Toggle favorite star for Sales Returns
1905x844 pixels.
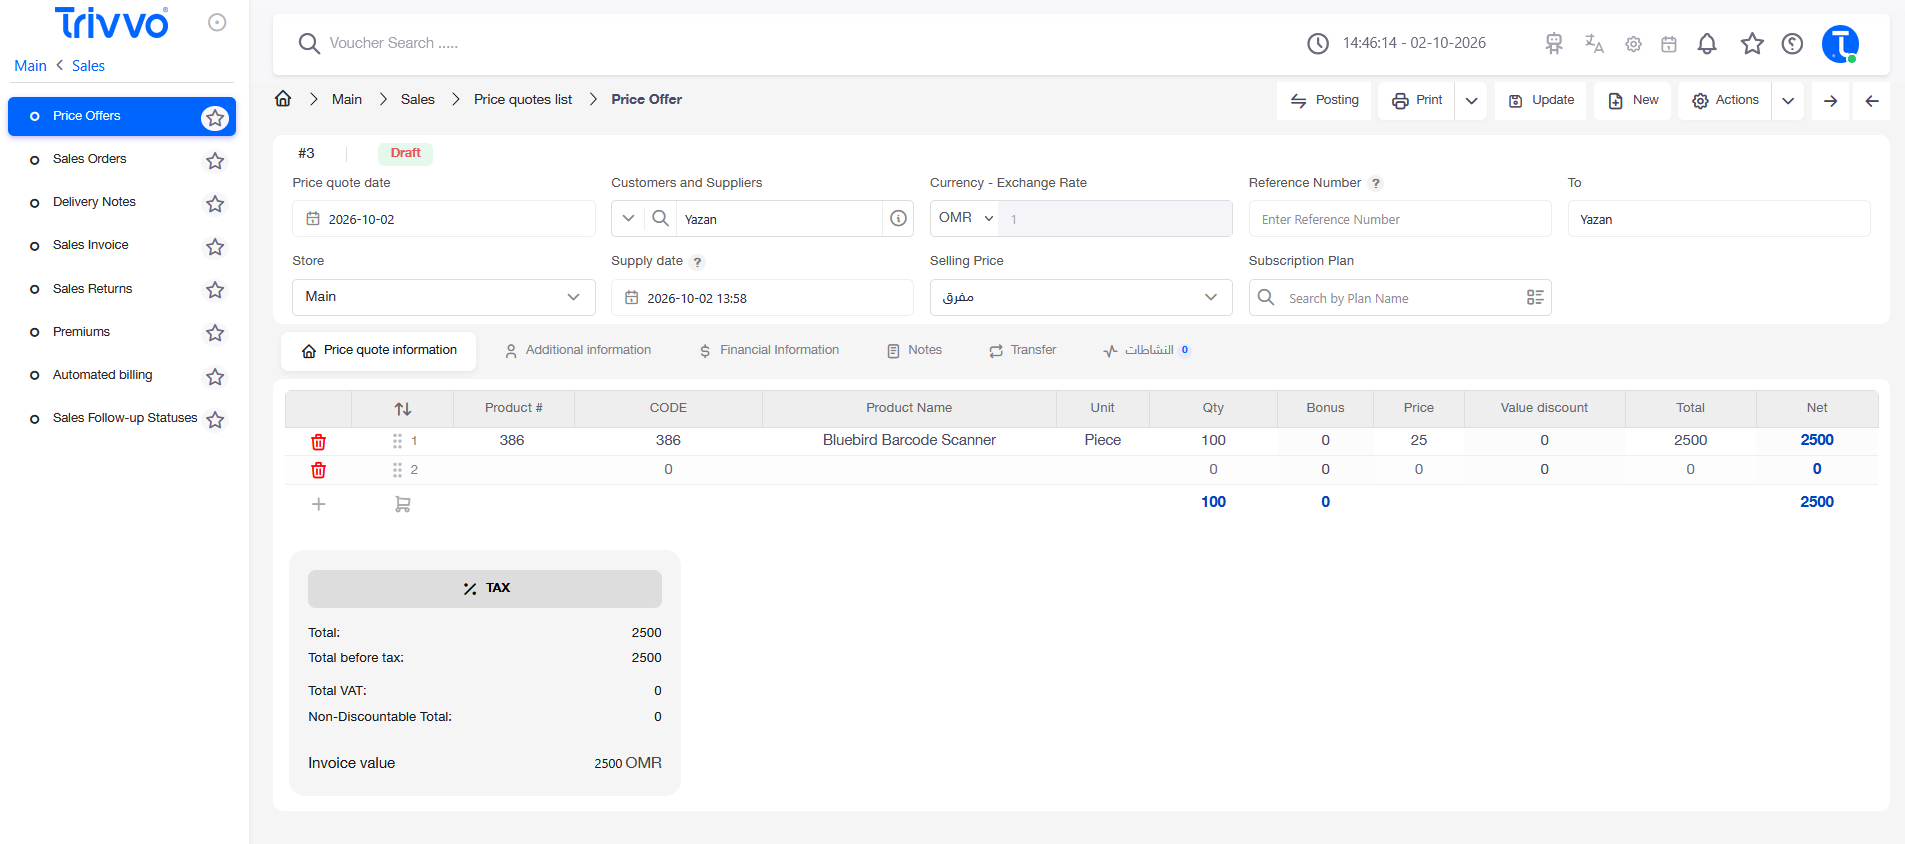(215, 290)
